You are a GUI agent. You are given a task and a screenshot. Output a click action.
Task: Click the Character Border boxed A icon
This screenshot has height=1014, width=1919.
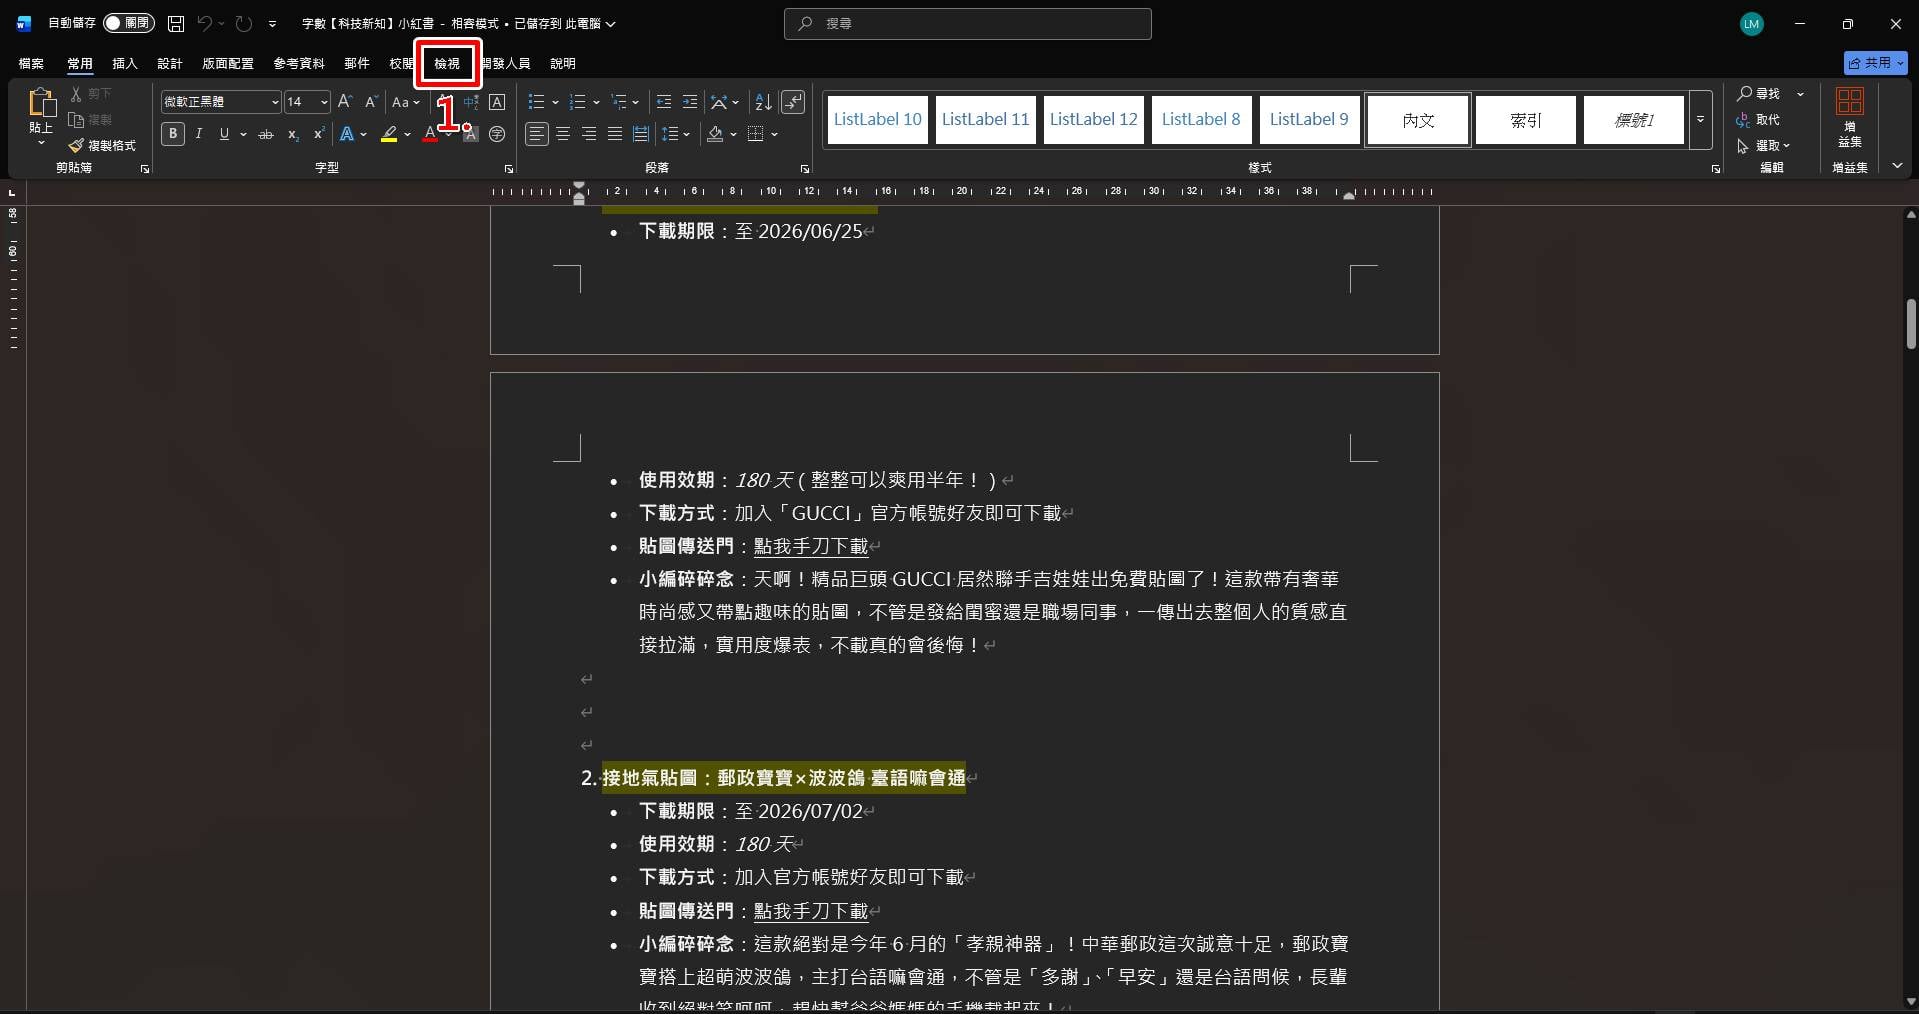497,102
